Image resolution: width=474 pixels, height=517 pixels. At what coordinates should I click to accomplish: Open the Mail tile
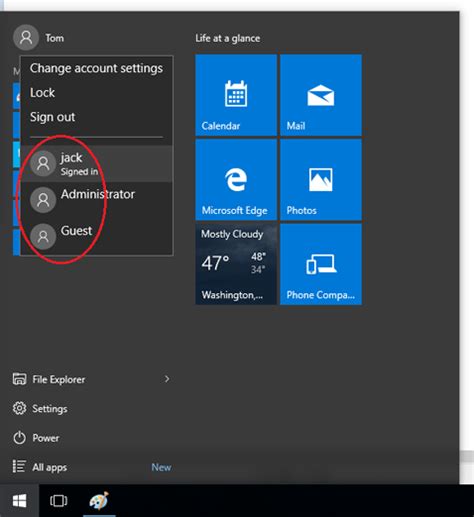coord(321,95)
